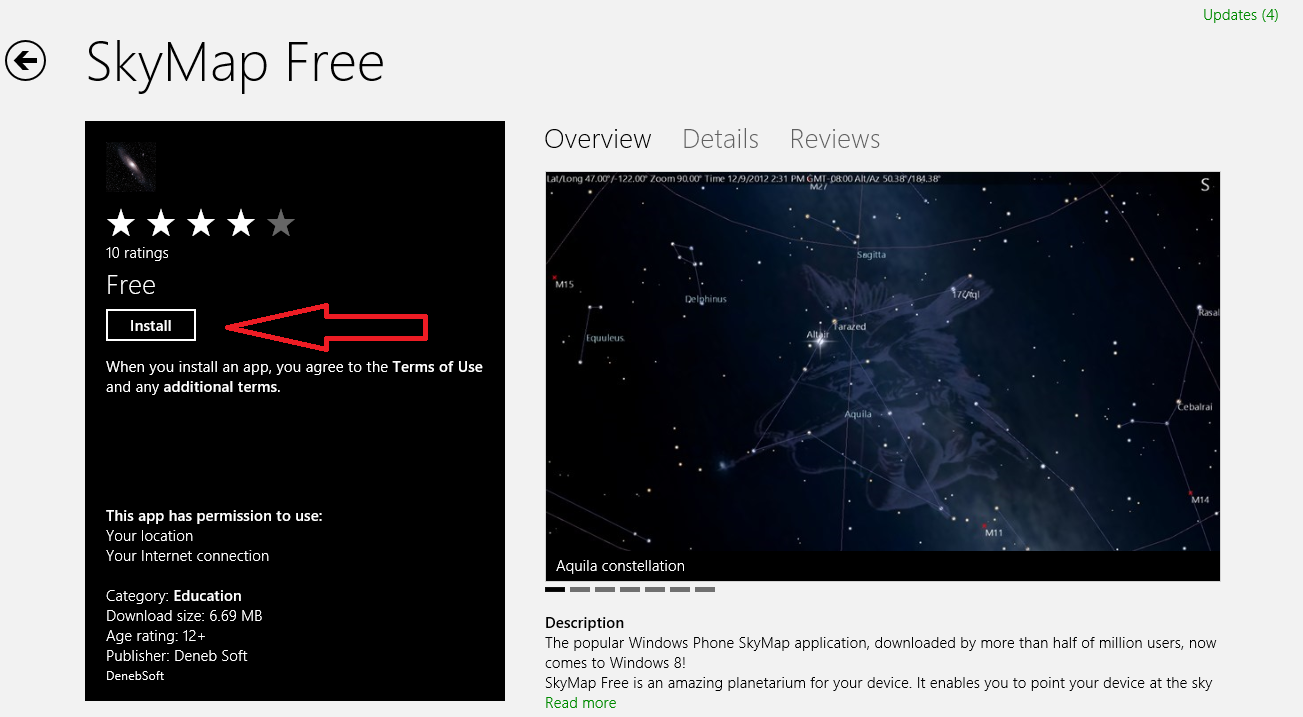Select the second screenshot page indicator
Image resolution: width=1303 pixels, height=717 pixels.
tap(580, 590)
